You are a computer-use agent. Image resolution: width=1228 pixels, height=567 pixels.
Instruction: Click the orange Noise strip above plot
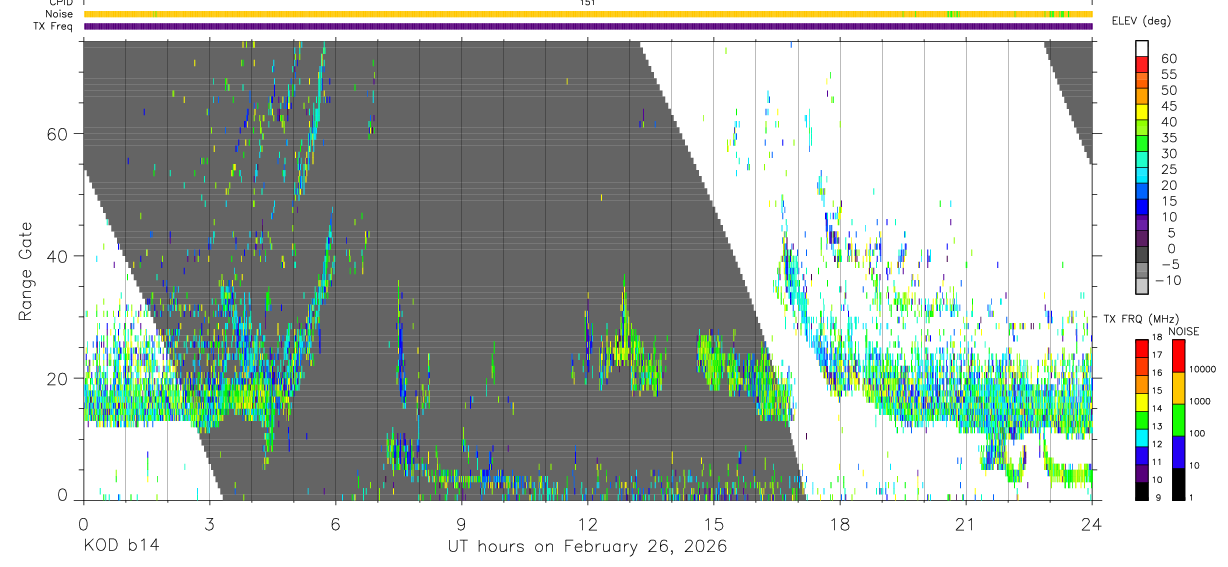(588, 14)
